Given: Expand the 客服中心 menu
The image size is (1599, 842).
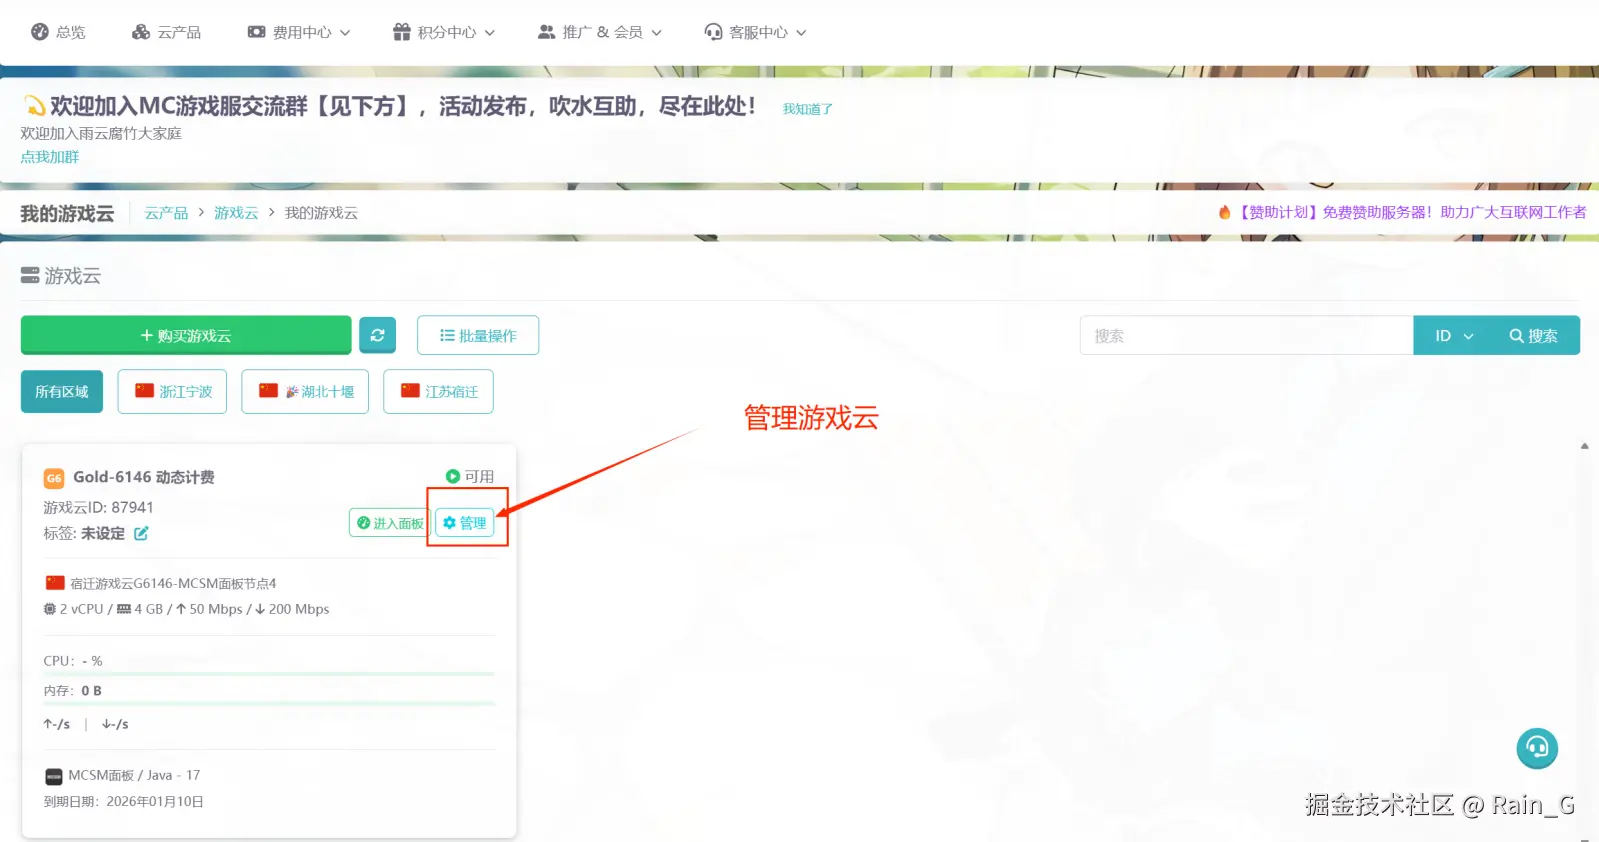Looking at the screenshot, I should point(755,32).
